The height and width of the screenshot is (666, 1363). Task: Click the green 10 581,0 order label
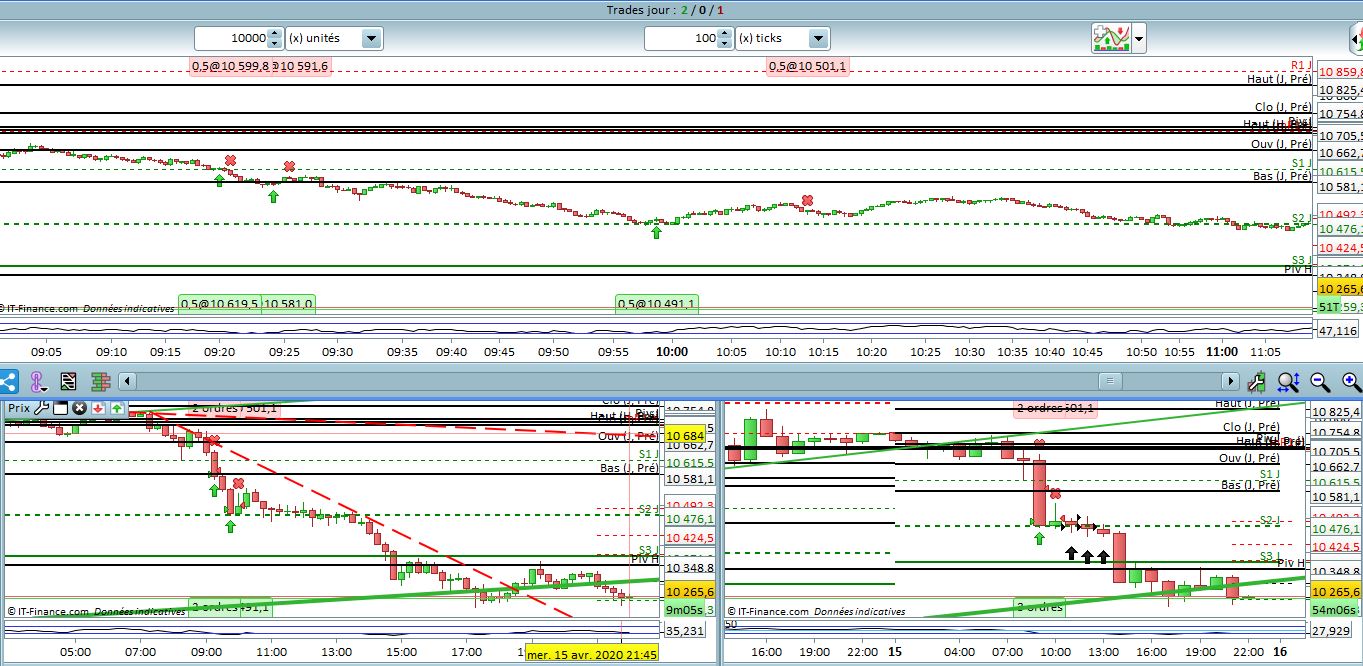click(288, 304)
